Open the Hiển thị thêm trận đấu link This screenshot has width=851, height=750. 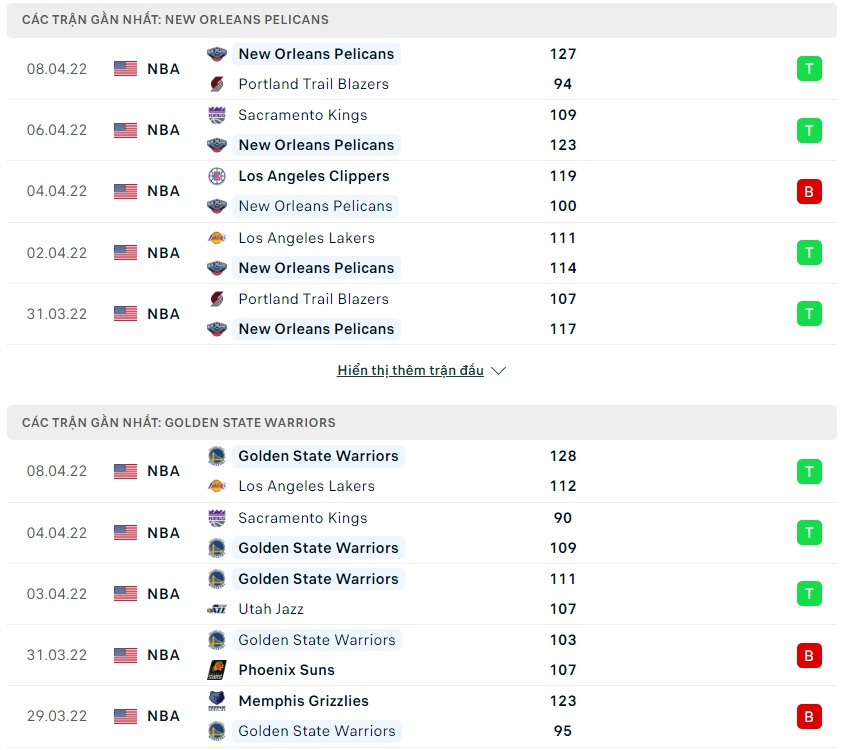[x=410, y=371]
